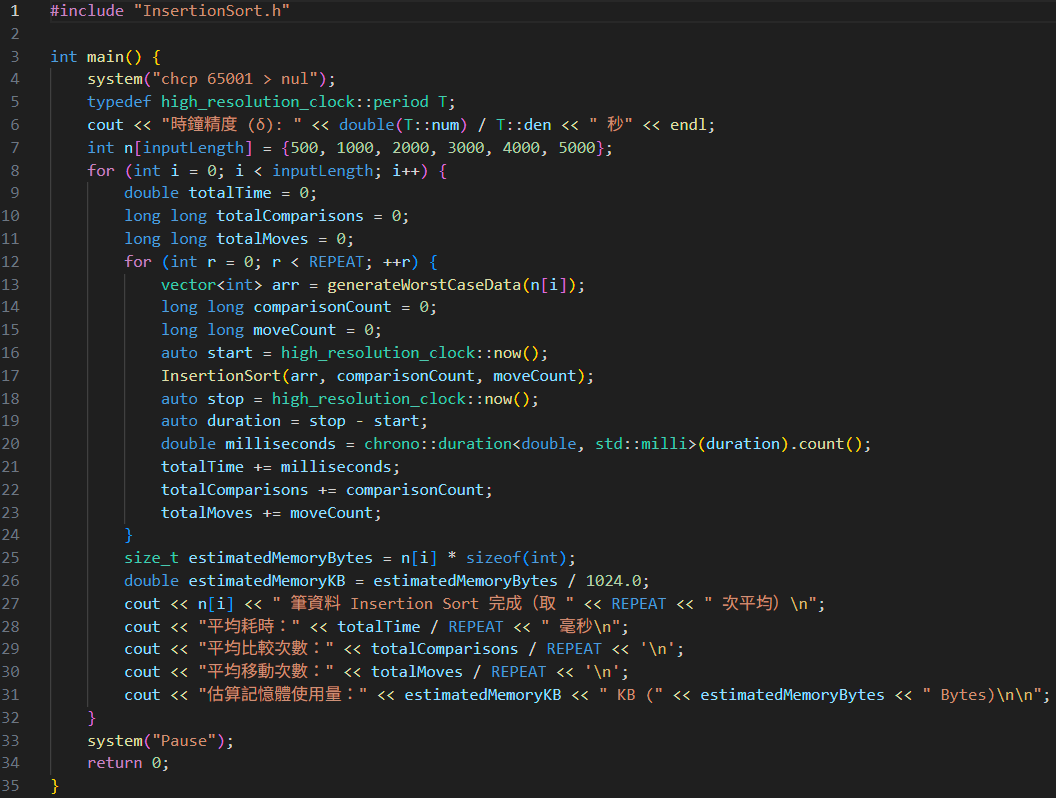Click line number 24 in the gutter
This screenshot has width=1056, height=798.
point(10,535)
